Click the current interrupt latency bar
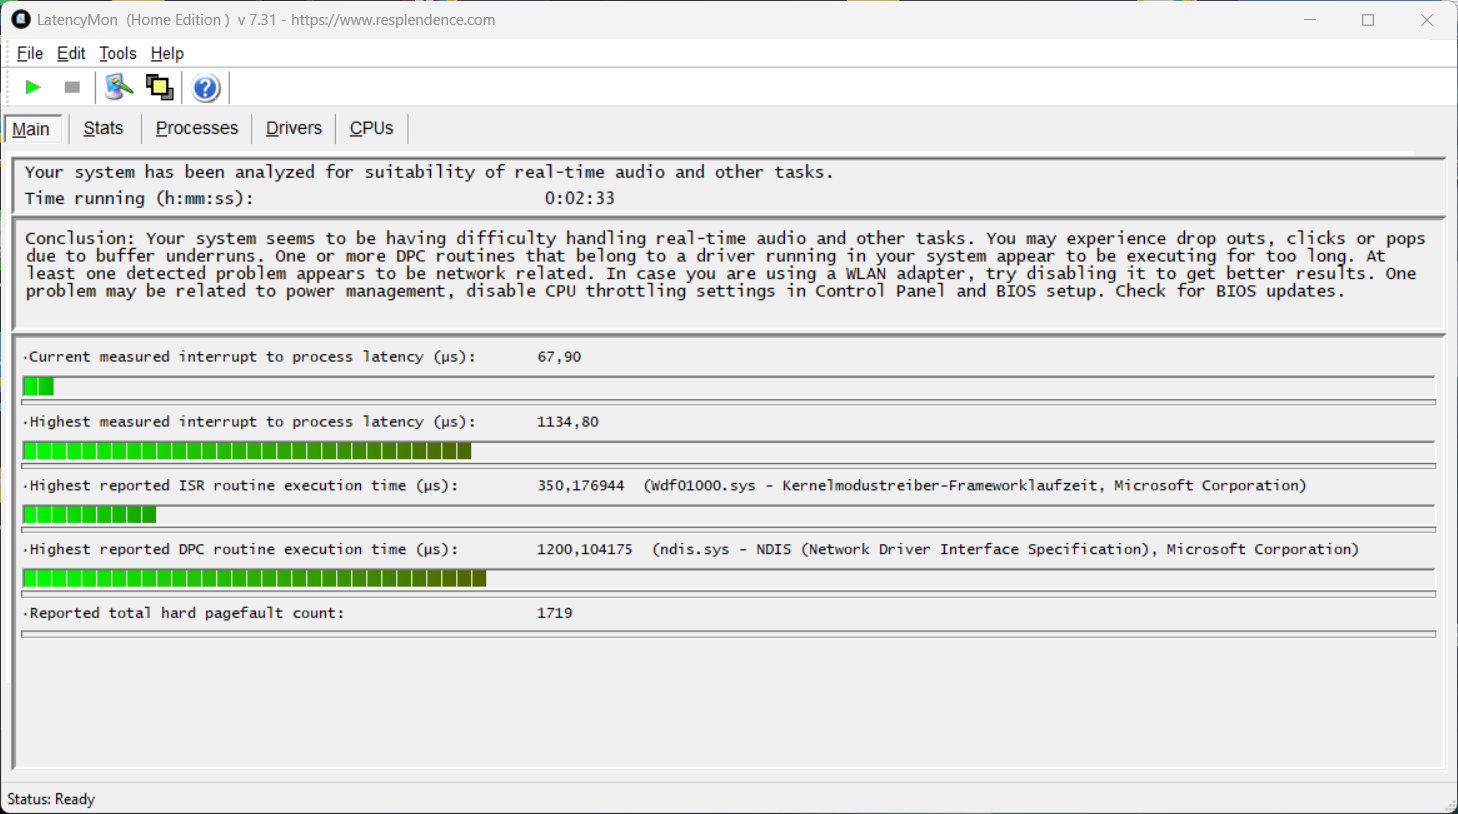 point(728,387)
